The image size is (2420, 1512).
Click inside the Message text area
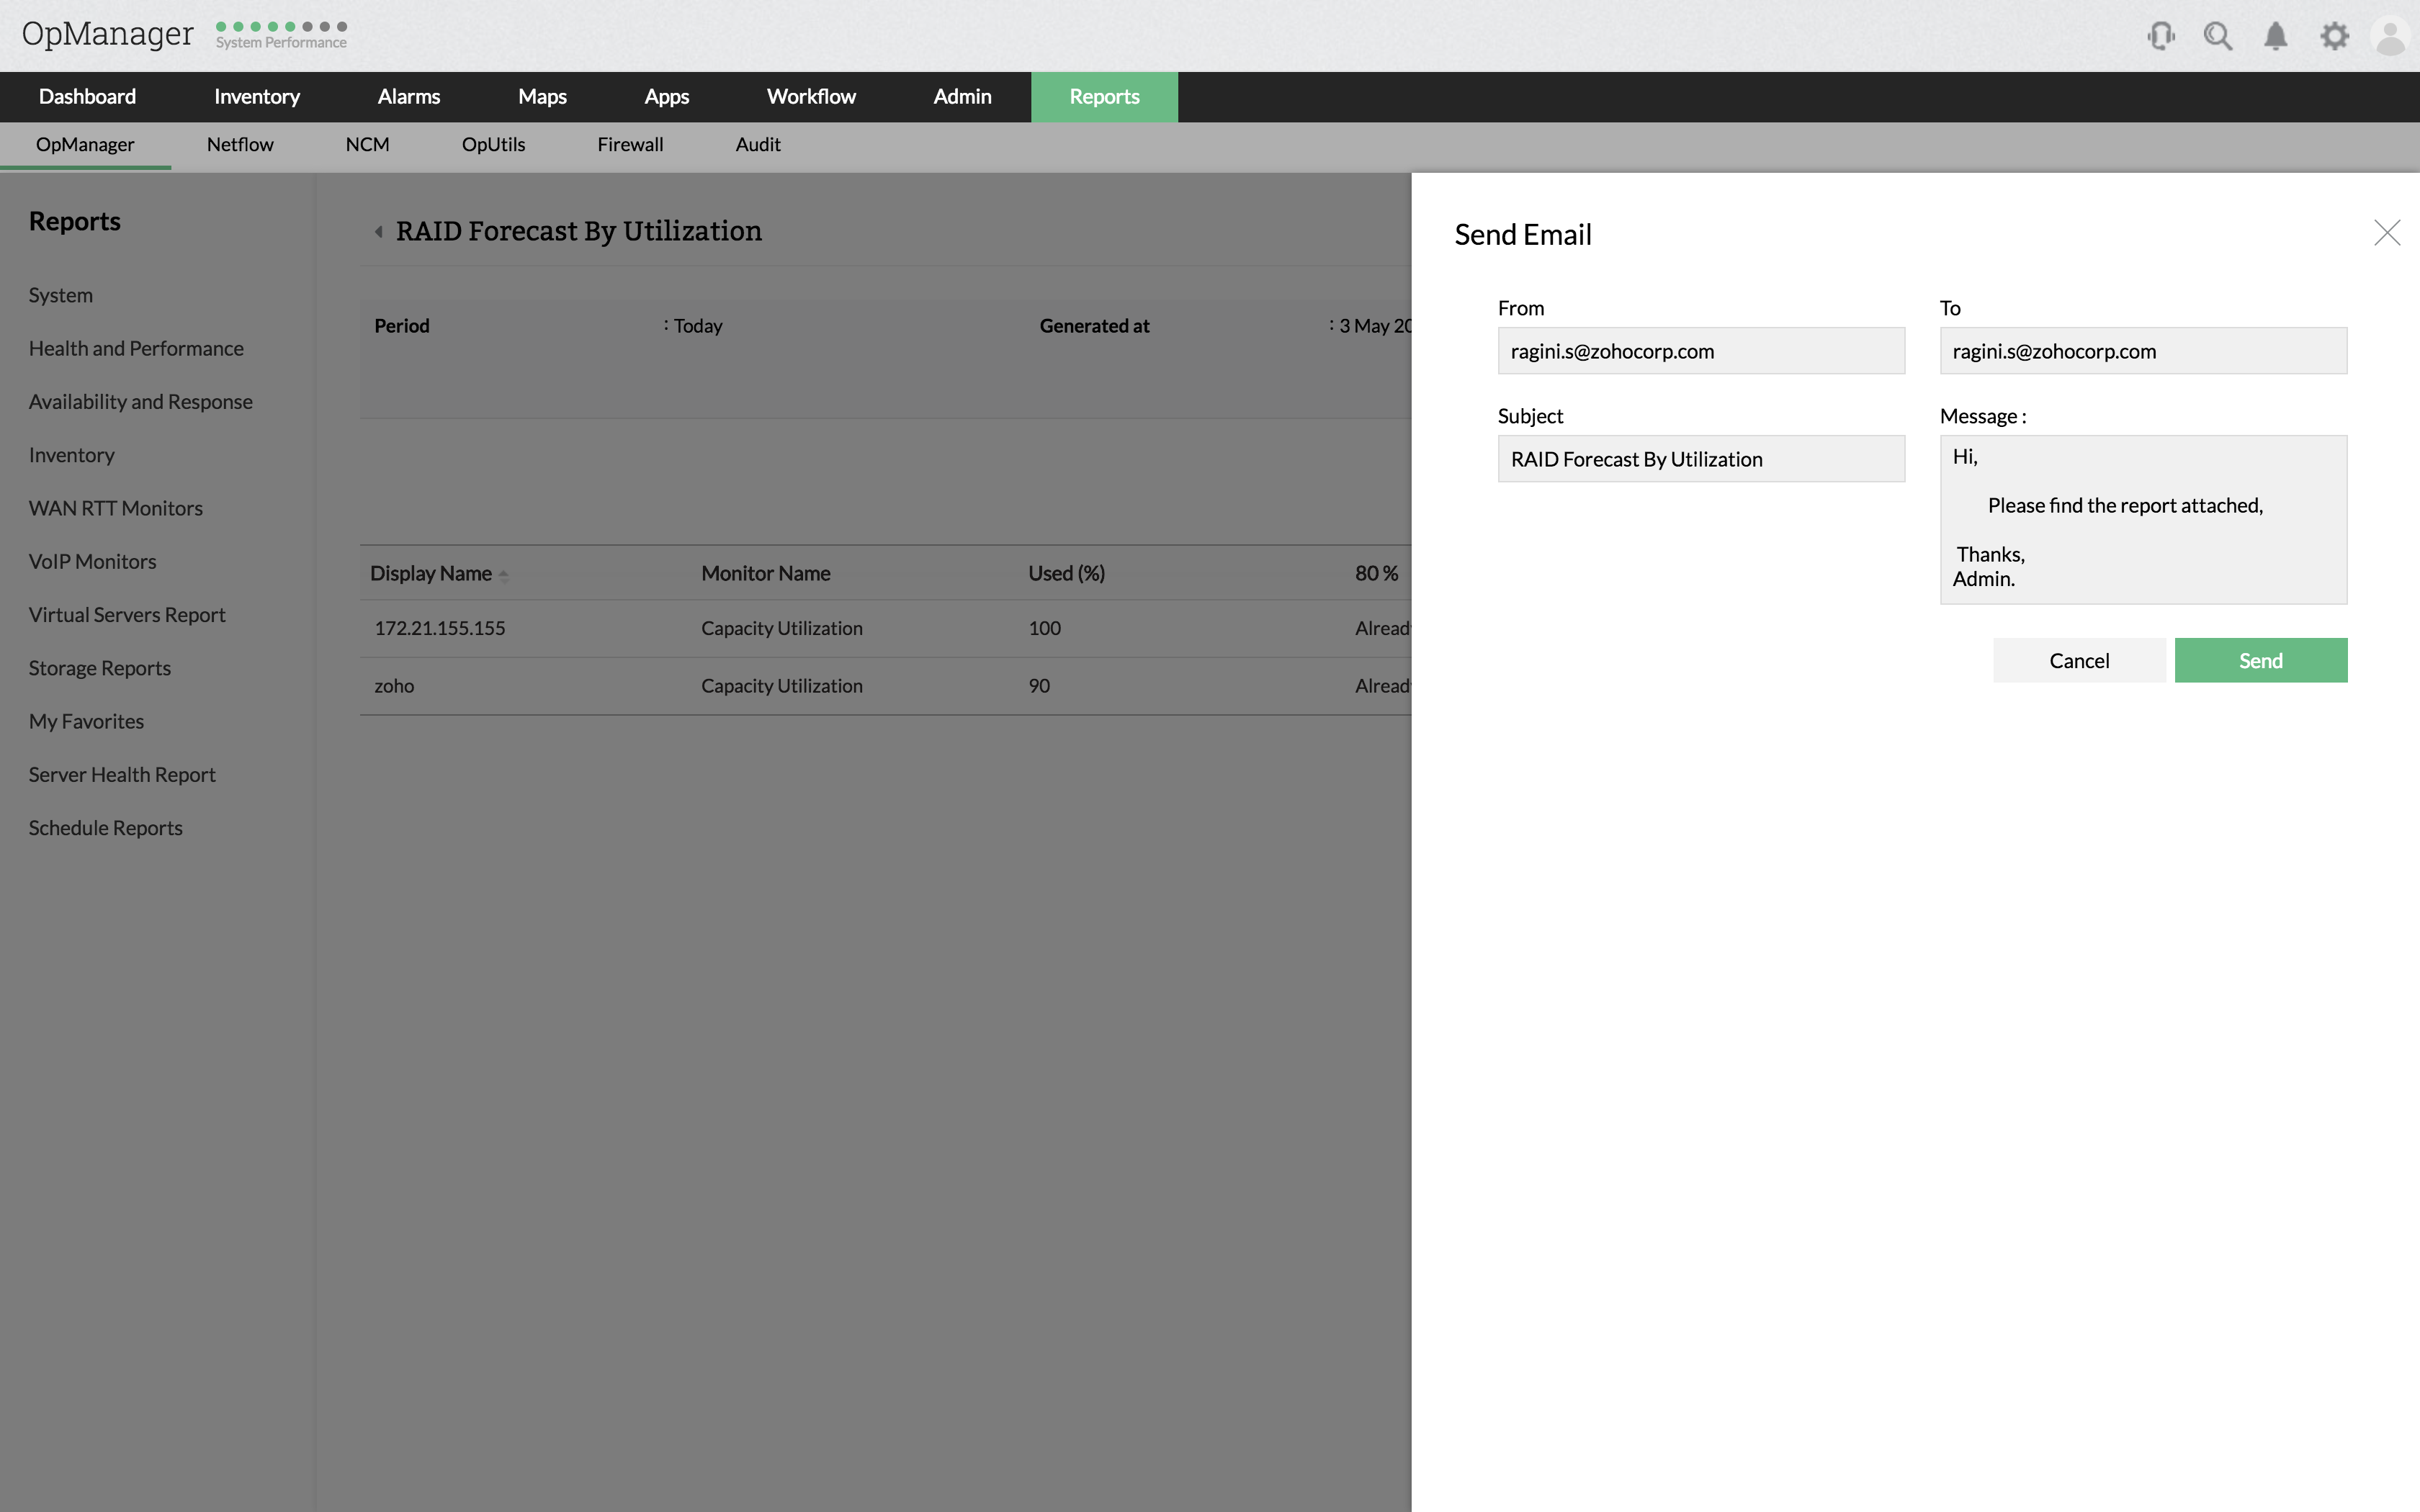(x=2142, y=519)
